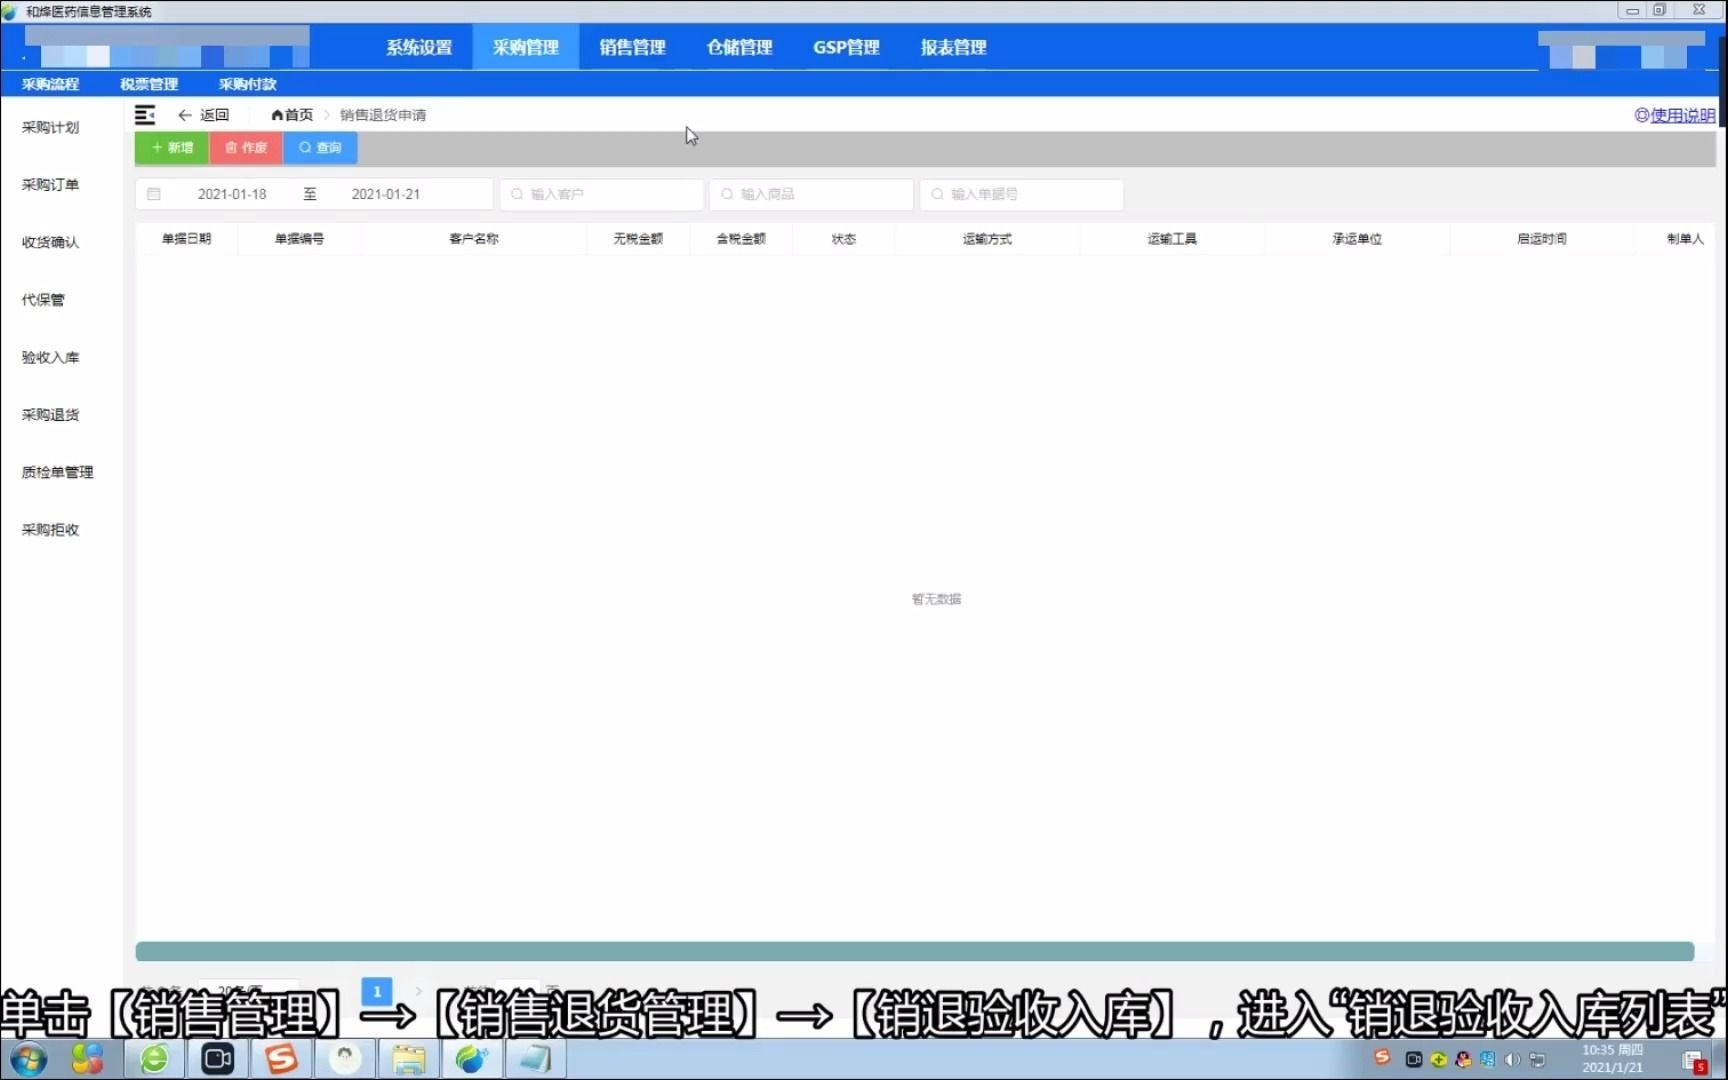Screen dimensions: 1728x1080
Task: Click the green 新增 add button
Action: coord(172,148)
